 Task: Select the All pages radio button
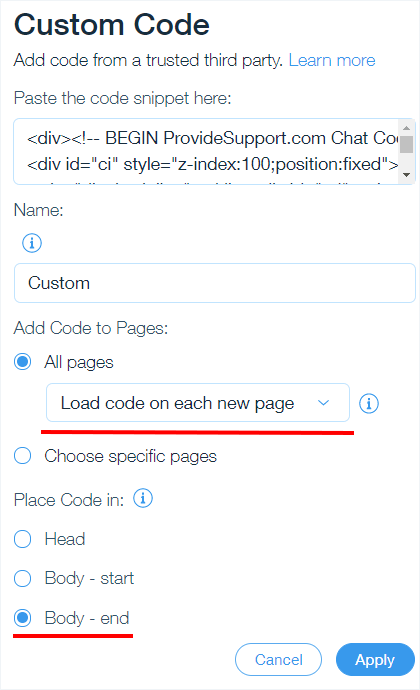[x=22, y=362]
